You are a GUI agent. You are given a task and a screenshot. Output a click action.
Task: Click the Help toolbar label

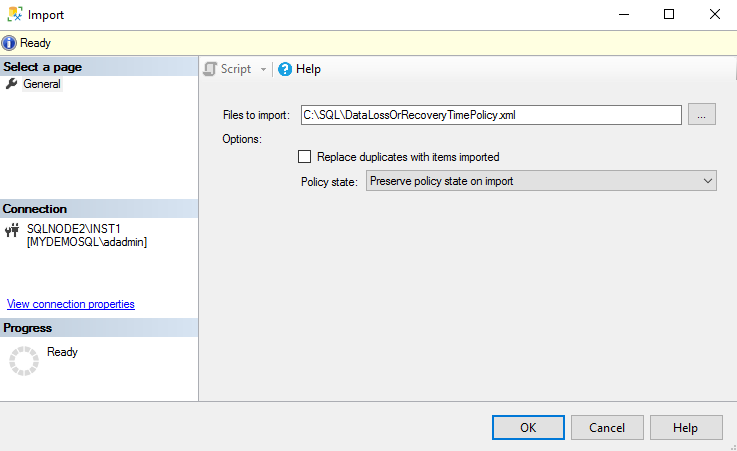(x=308, y=69)
